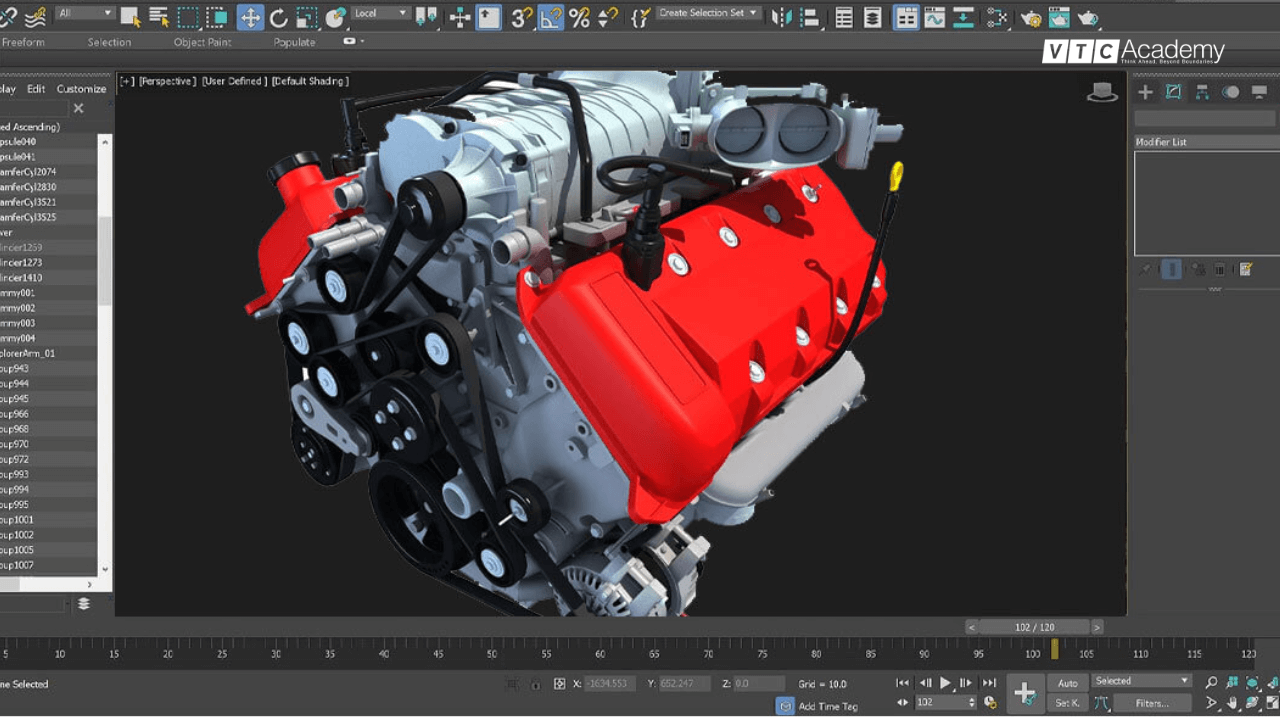This screenshot has width=1280, height=720.
Task: Open the Schematic View
Action: [x=964, y=14]
